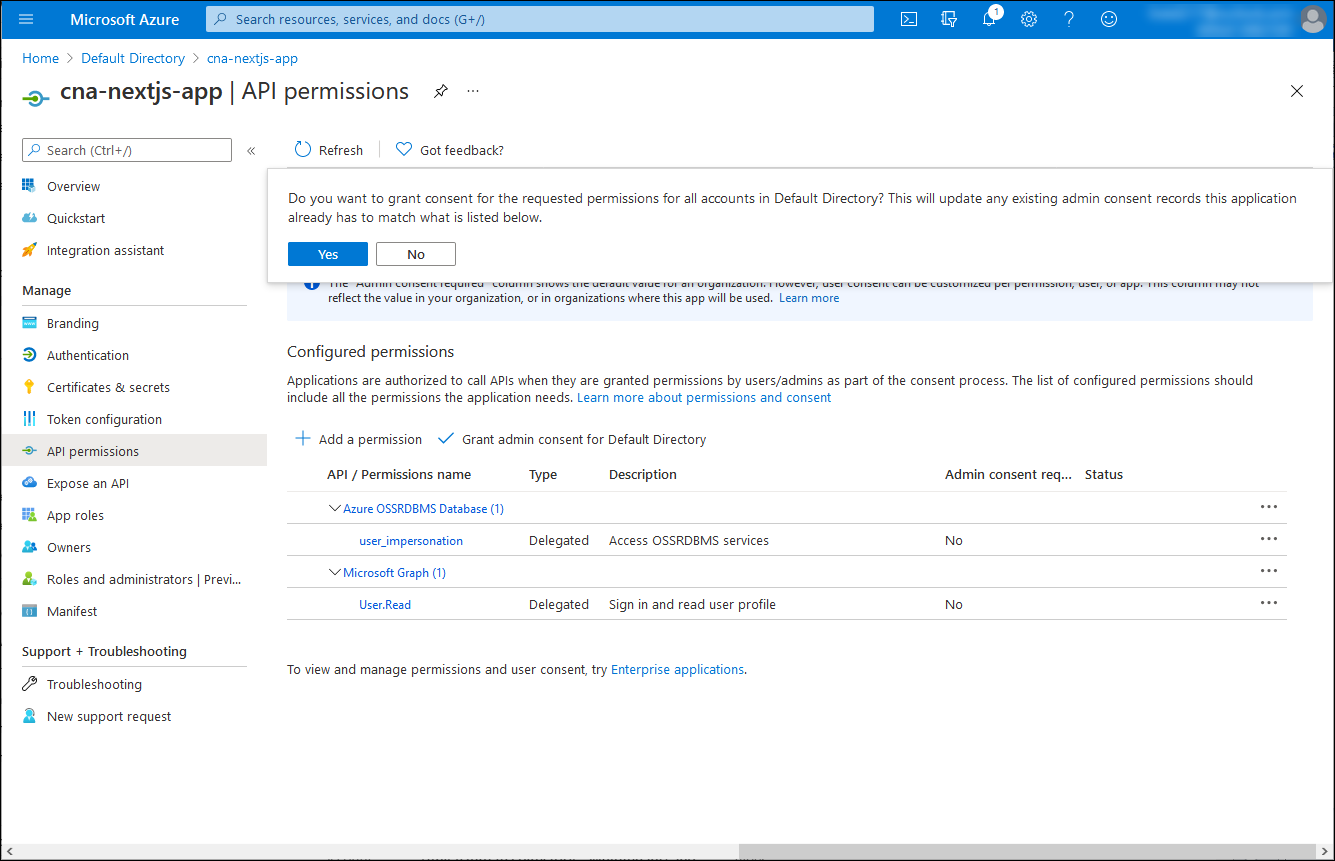Click the Admin consent required column header
Screen dimensions: 1335x861
point(1008,474)
